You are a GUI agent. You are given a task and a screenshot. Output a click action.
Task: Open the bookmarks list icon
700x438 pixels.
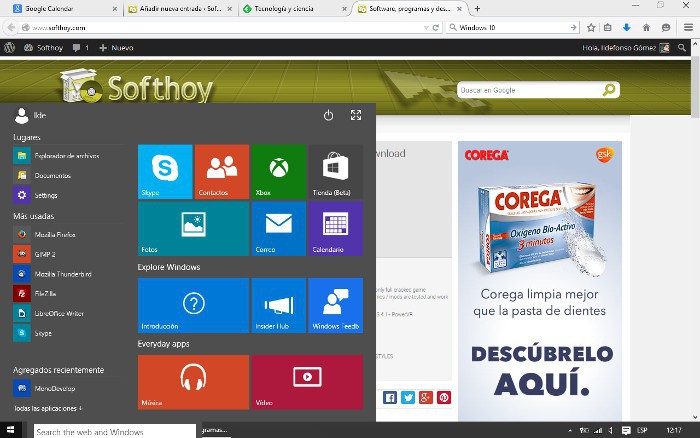point(608,28)
